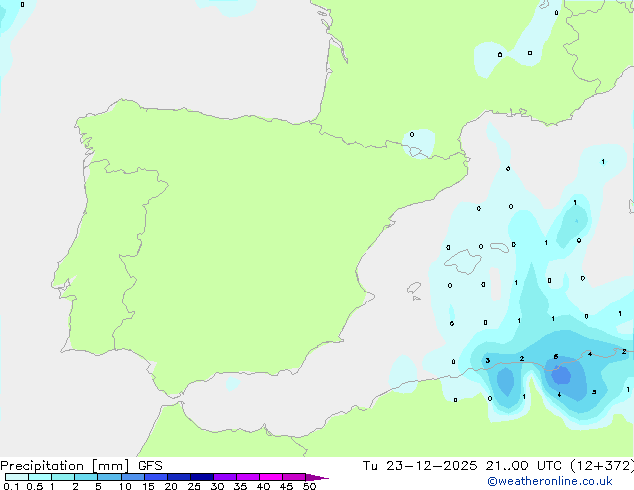Click the '(12+372)' forecast offset text

click(602, 466)
